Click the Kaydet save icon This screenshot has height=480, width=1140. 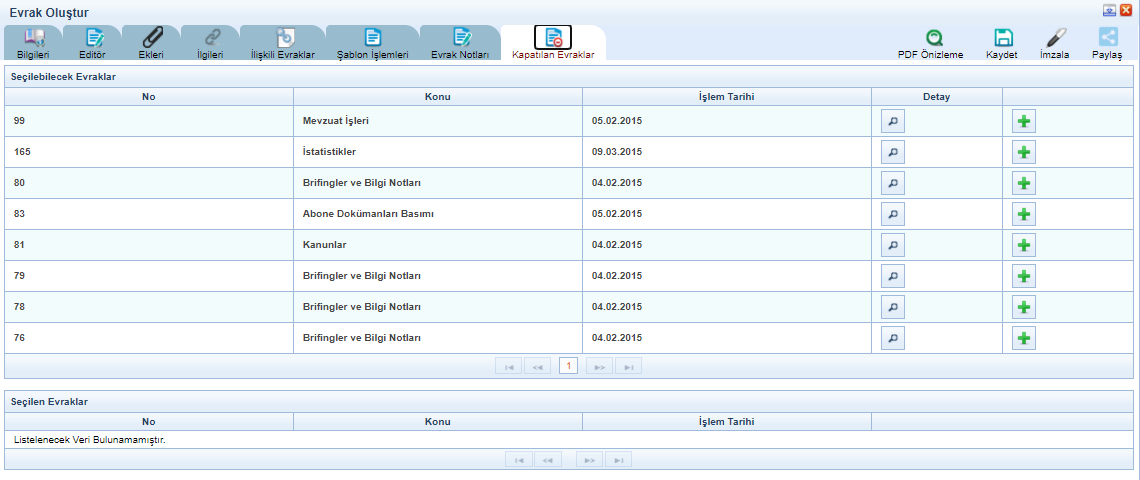(1002, 38)
